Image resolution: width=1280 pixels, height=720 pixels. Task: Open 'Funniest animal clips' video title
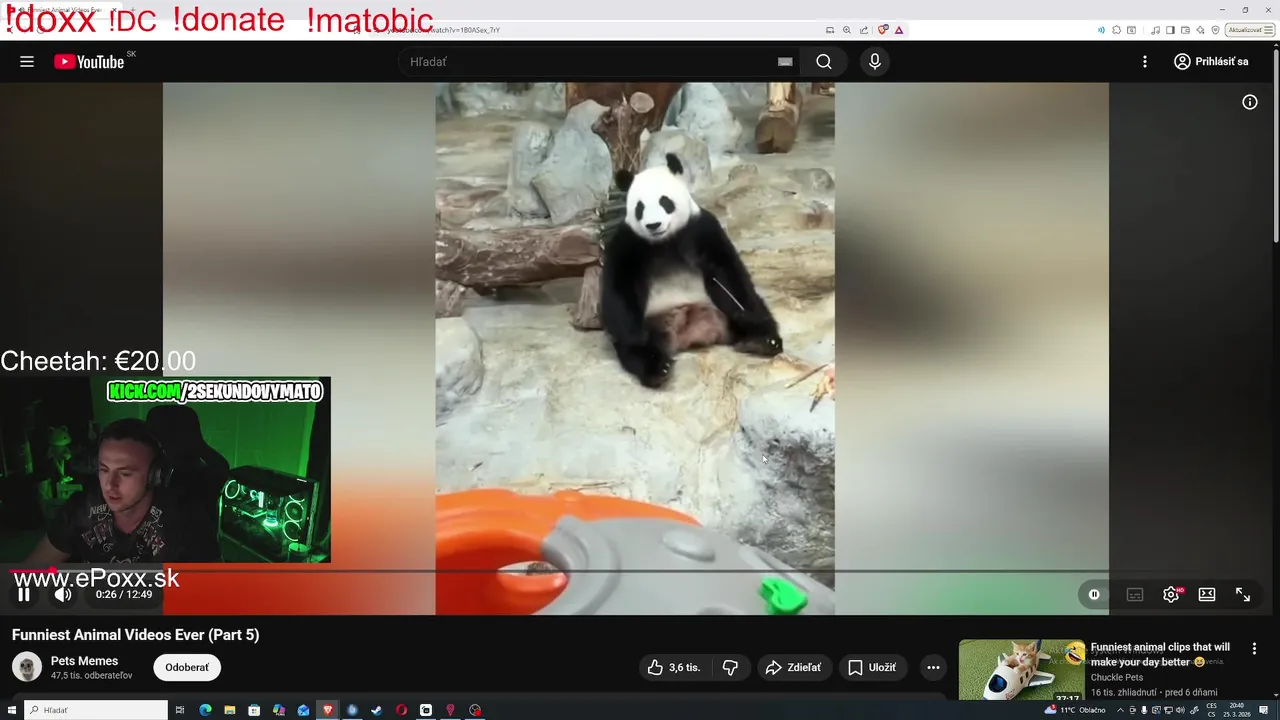point(1160,654)
